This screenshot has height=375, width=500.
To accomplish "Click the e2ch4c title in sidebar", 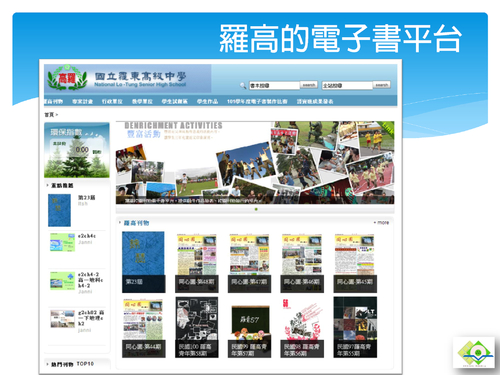I will [x=87, y=236].
